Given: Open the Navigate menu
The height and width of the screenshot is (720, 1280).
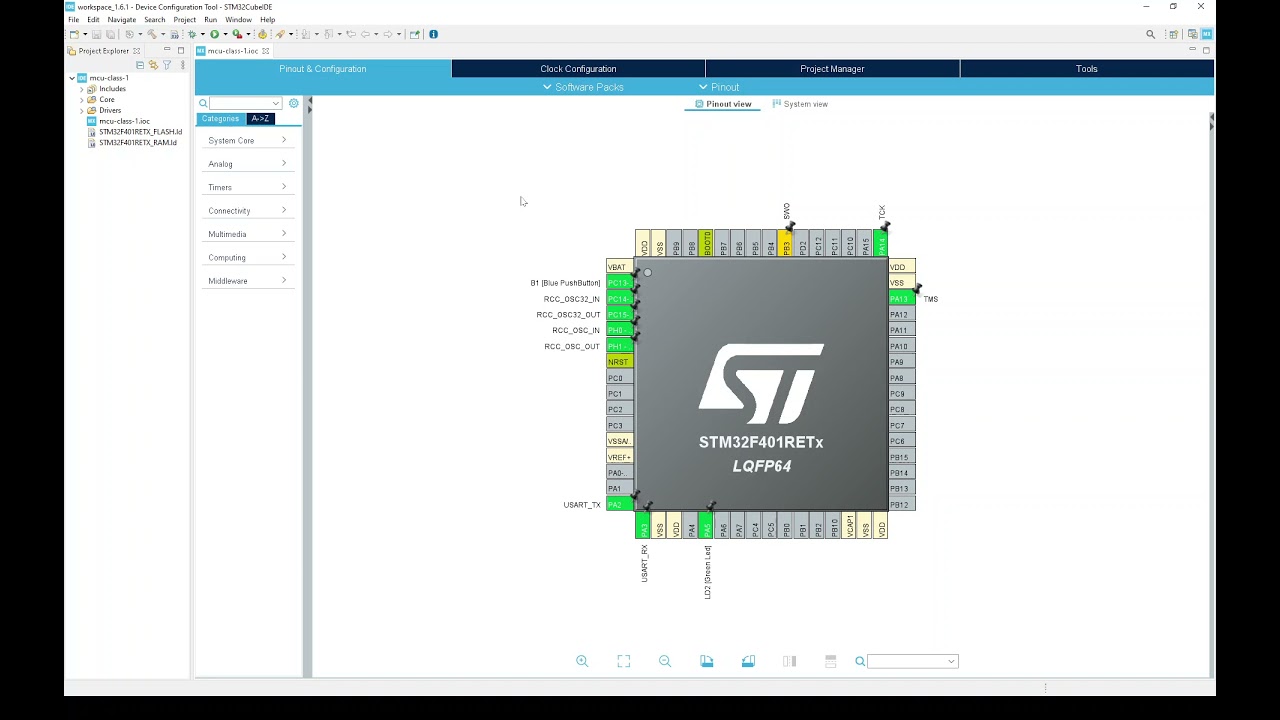Looking at the screenshot, I should [x=121, y=20].
